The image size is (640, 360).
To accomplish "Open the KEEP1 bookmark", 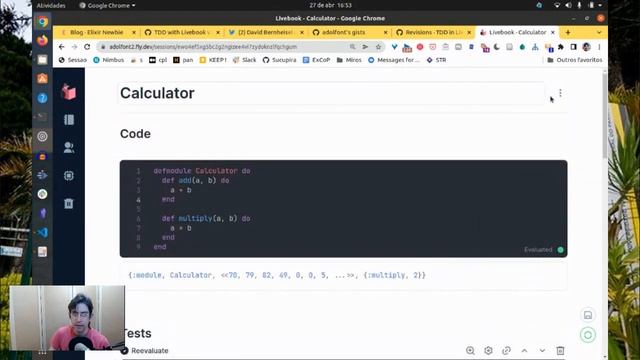I will tap(213, 60).
